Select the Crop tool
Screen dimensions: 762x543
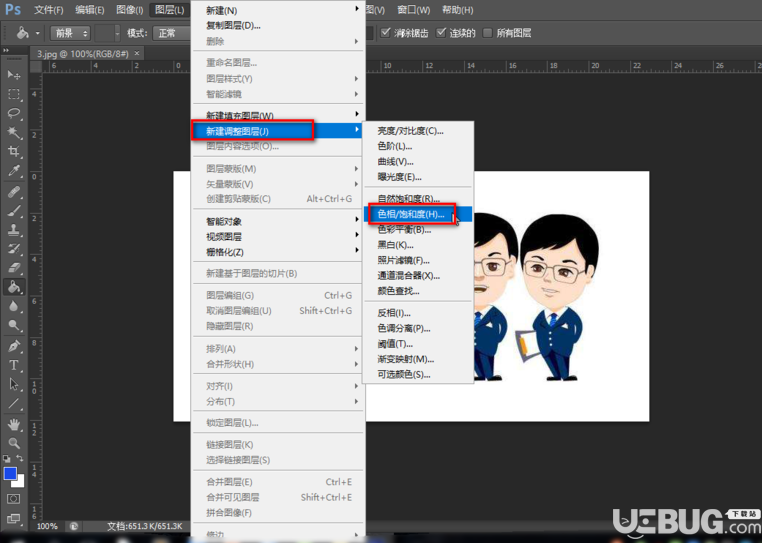coord(14,152)
